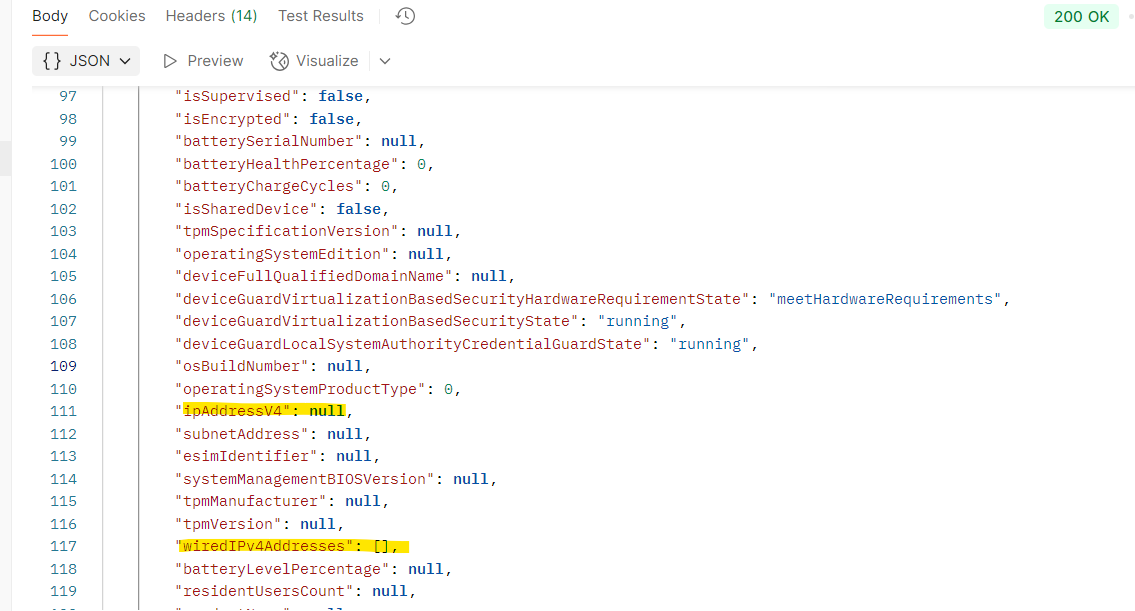1135x611 pixels.
Task: Click the "osBuildNumber" key
Action: point(242,366)
